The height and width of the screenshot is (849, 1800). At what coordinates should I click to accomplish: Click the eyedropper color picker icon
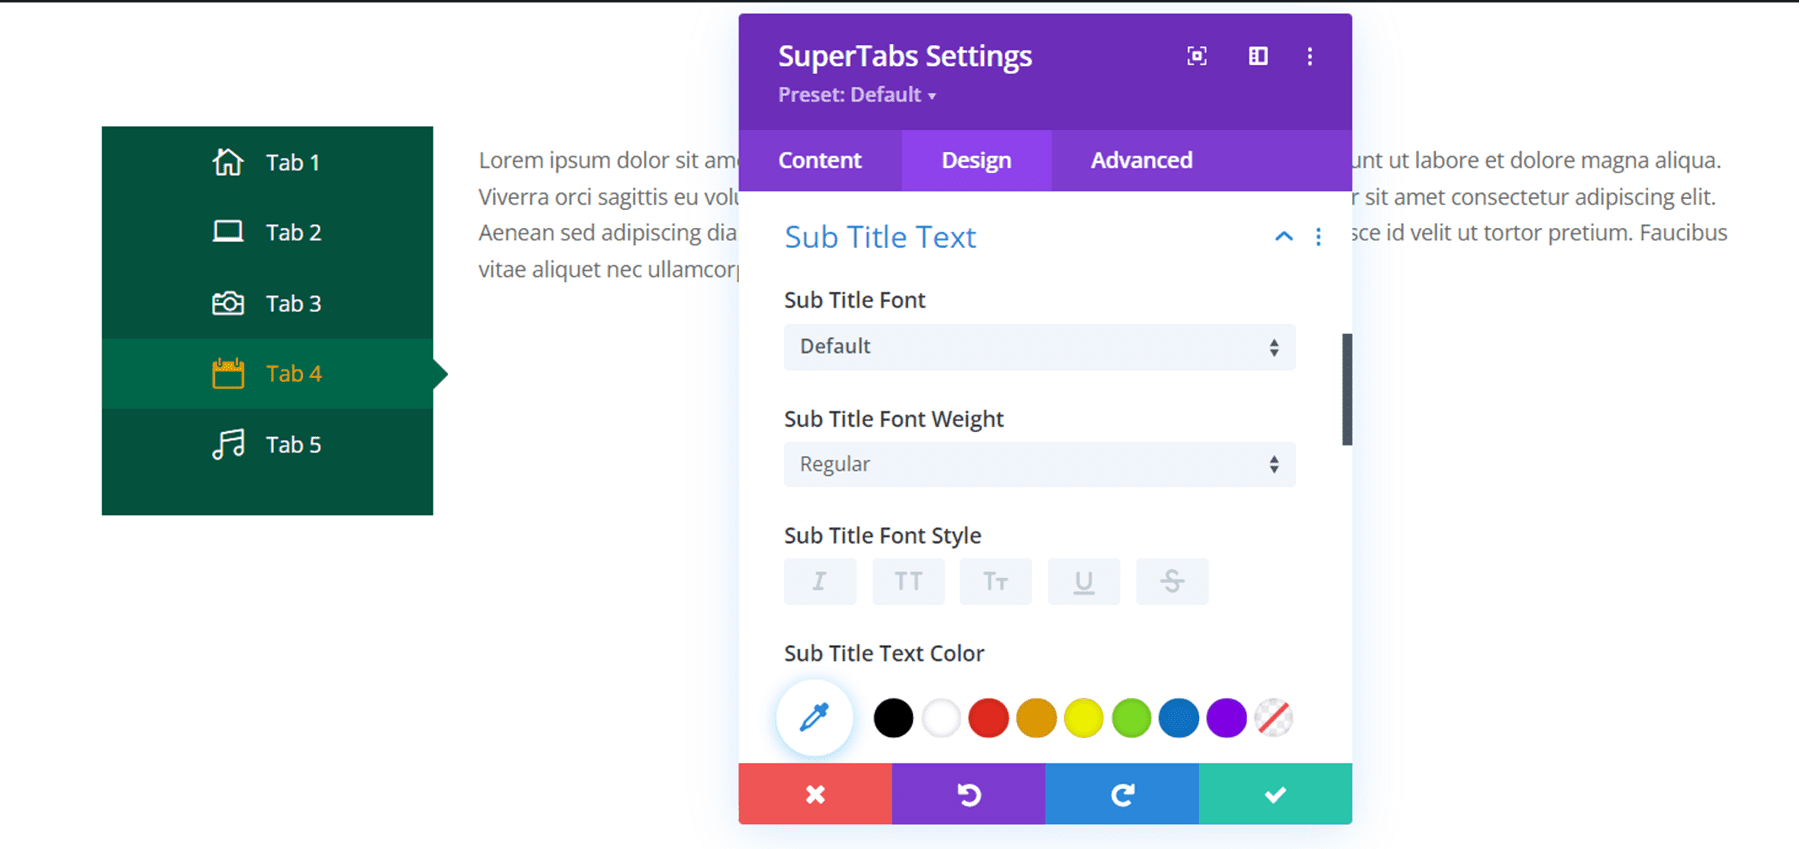coord(815,717)
